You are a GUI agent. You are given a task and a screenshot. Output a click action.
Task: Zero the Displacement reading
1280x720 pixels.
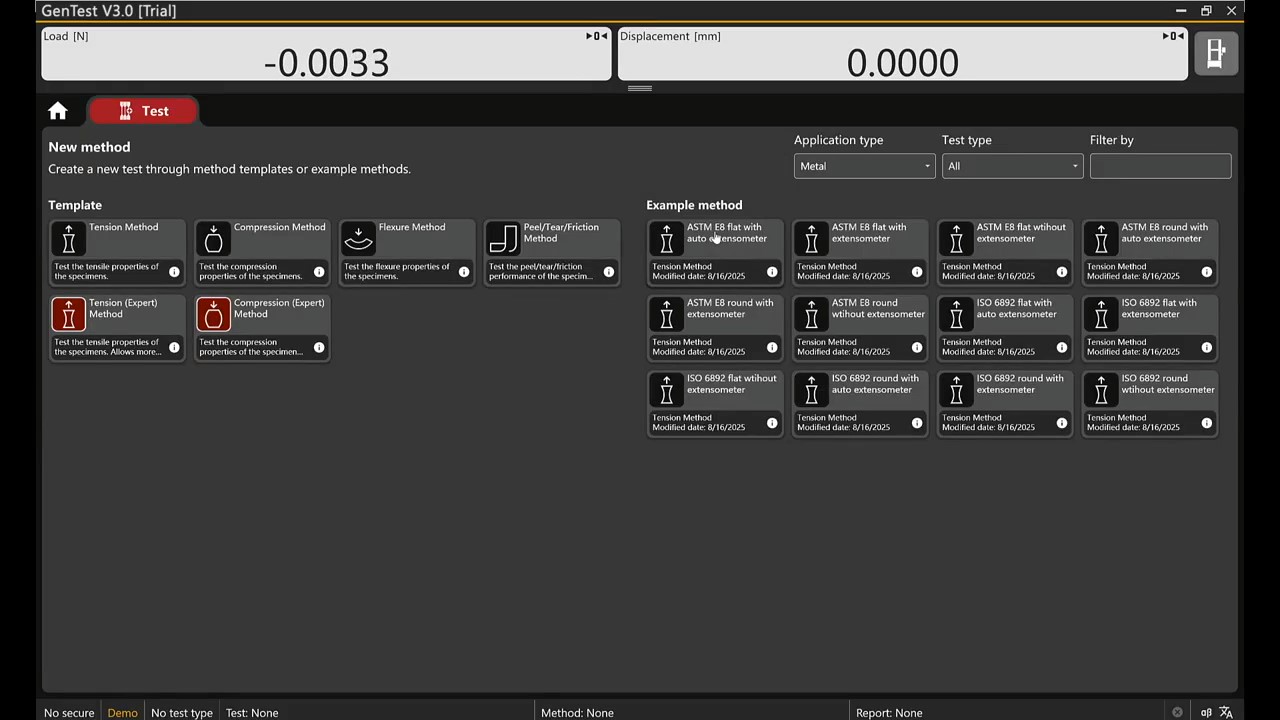click(x=1172, y=36)
